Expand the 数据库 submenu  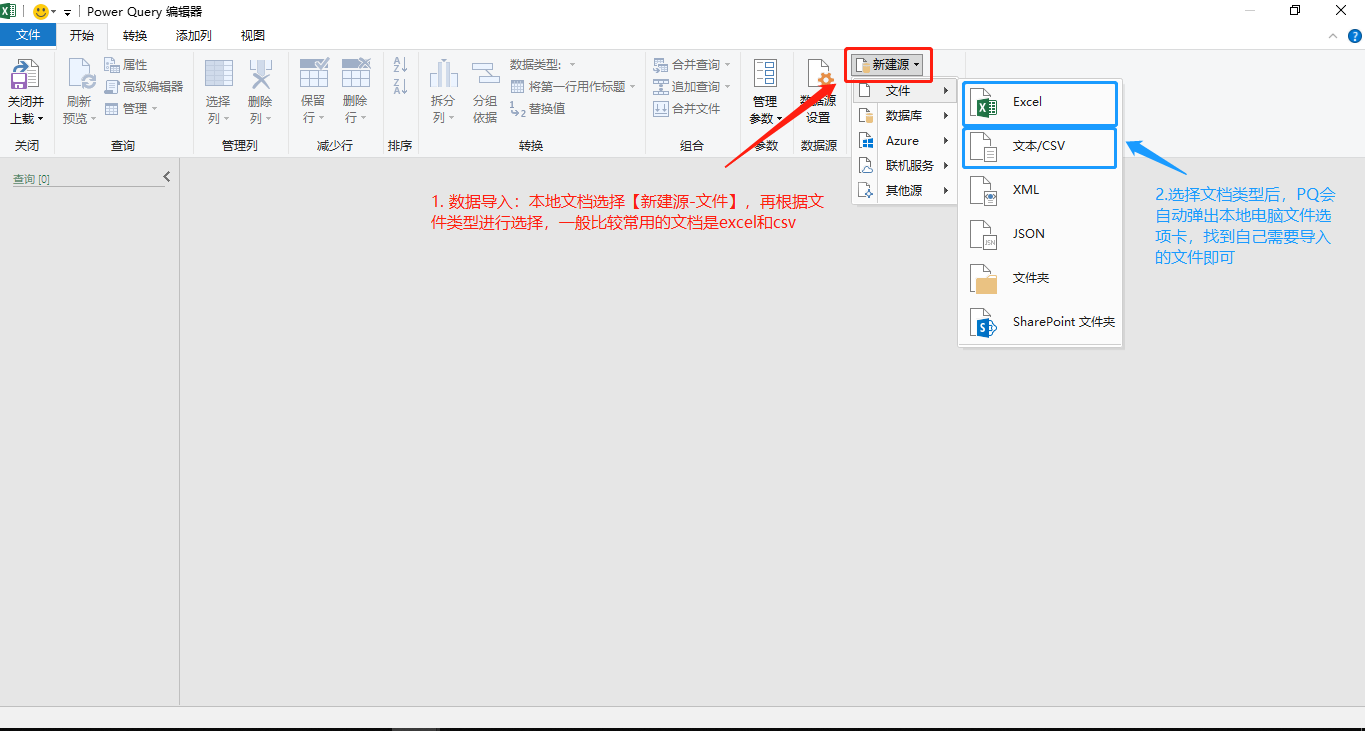(903, 115)
